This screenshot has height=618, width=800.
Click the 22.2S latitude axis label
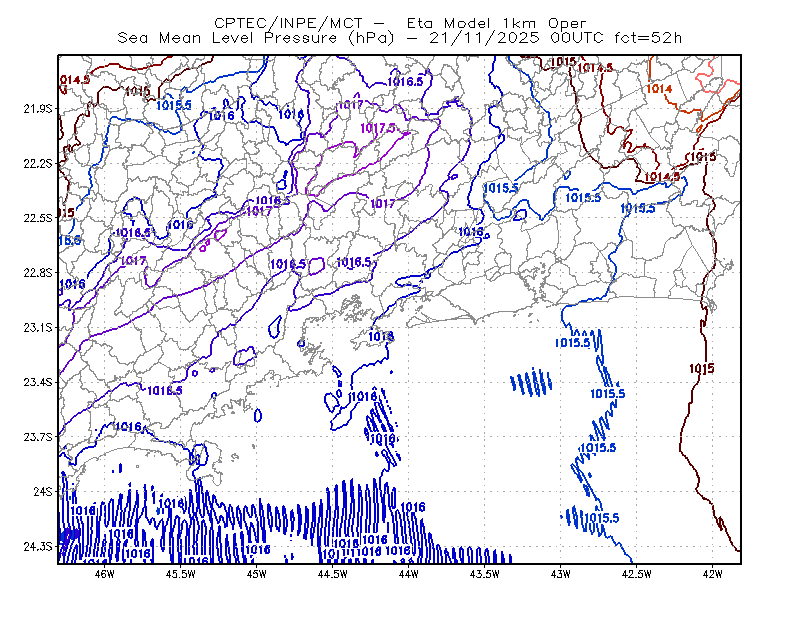(x=38, y=163)
